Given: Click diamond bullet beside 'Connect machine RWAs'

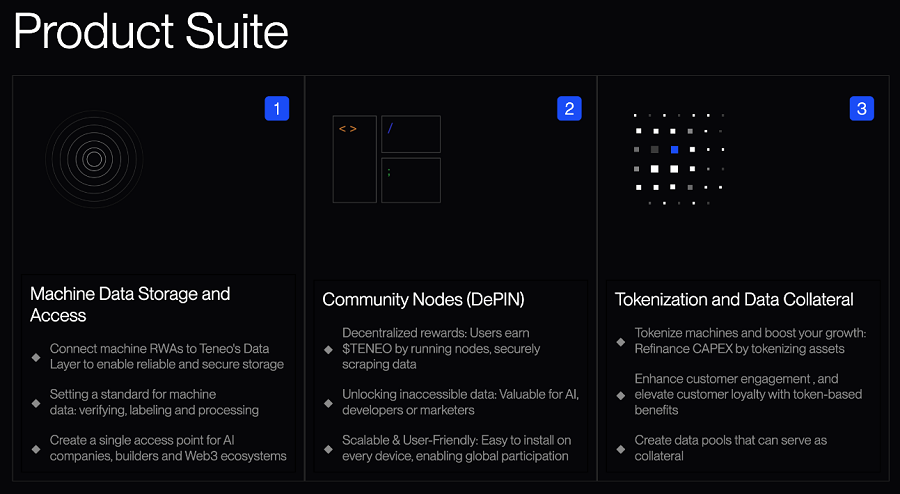Looking at the screenshot, I should coord(36,357).
